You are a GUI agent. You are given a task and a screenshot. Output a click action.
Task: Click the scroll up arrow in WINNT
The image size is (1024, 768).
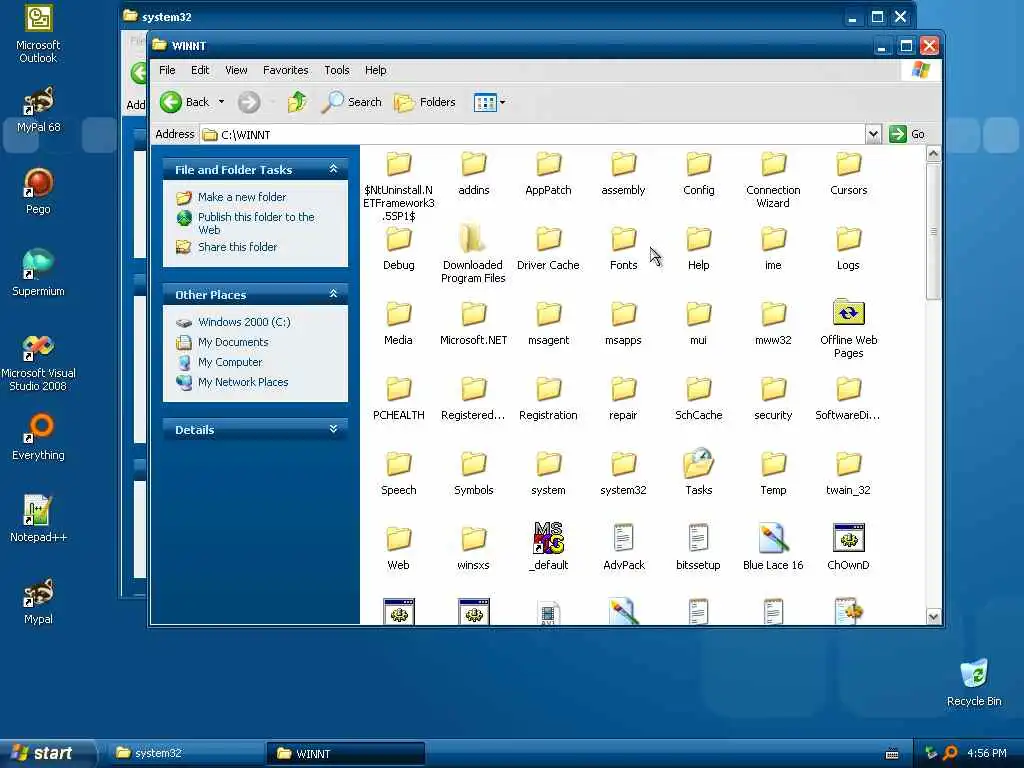point(933,154)
